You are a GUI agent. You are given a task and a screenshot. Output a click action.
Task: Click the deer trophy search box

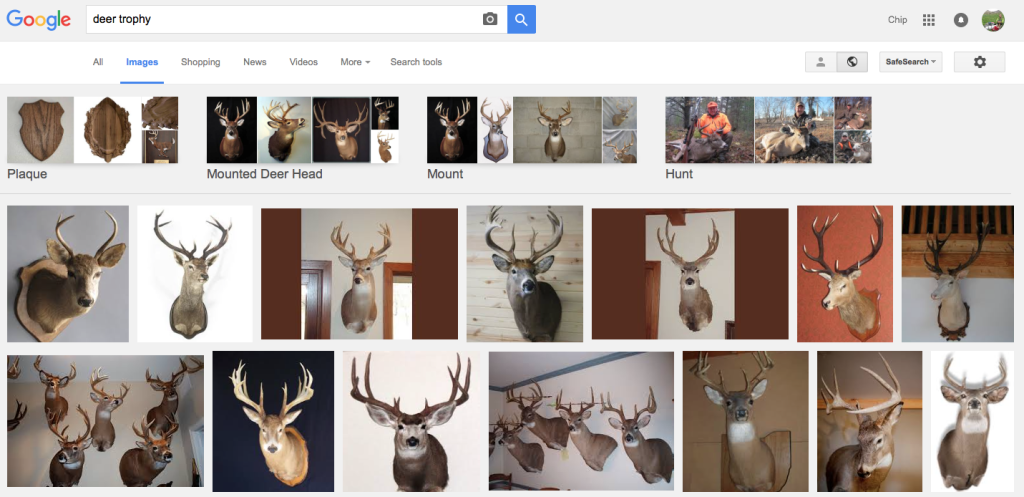[x=280, y=19]
